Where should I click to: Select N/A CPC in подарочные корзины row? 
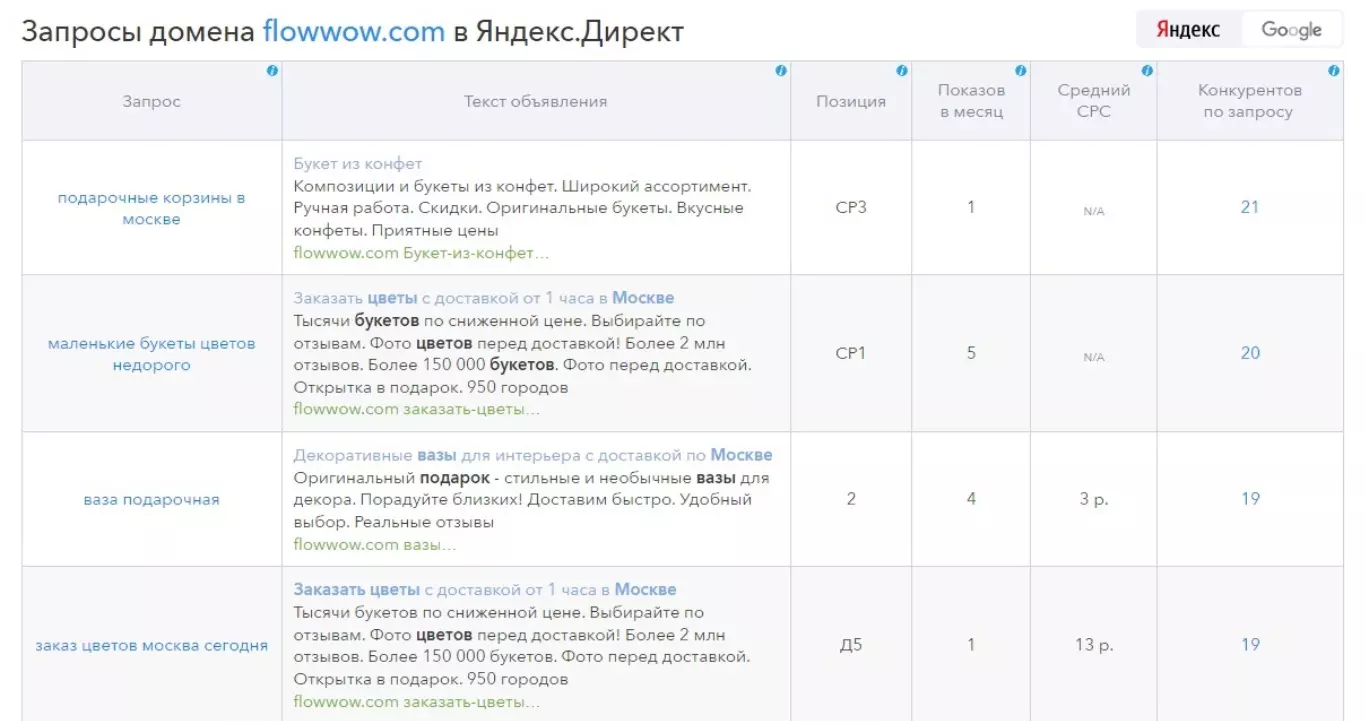[1094, 212]
